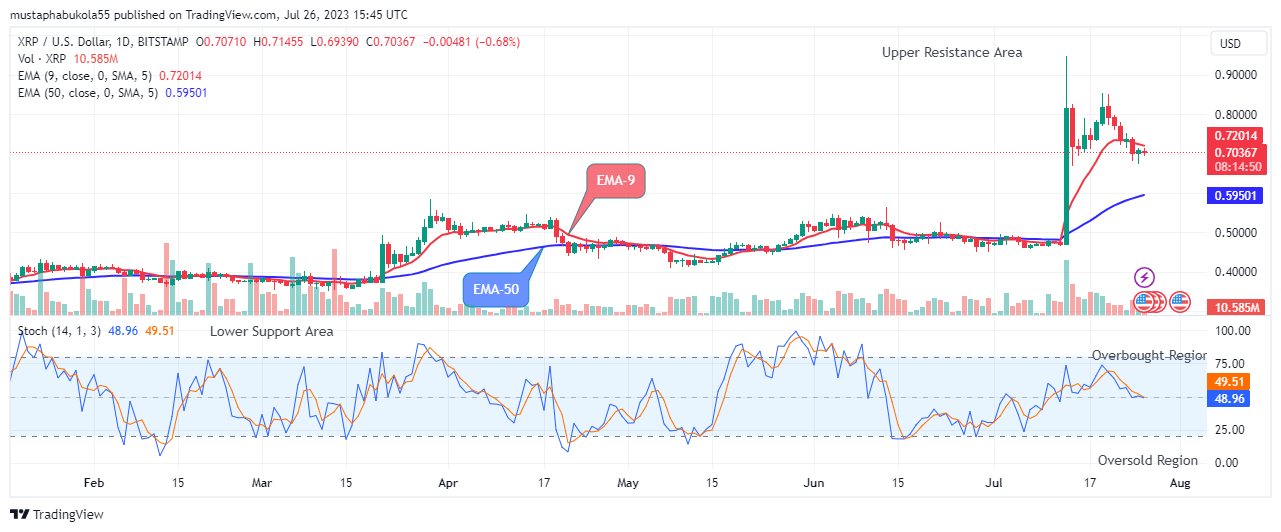Click the blue 0.59501 price axis tag
This screenshot has height=532, width=1281.
coord(1235,196)
